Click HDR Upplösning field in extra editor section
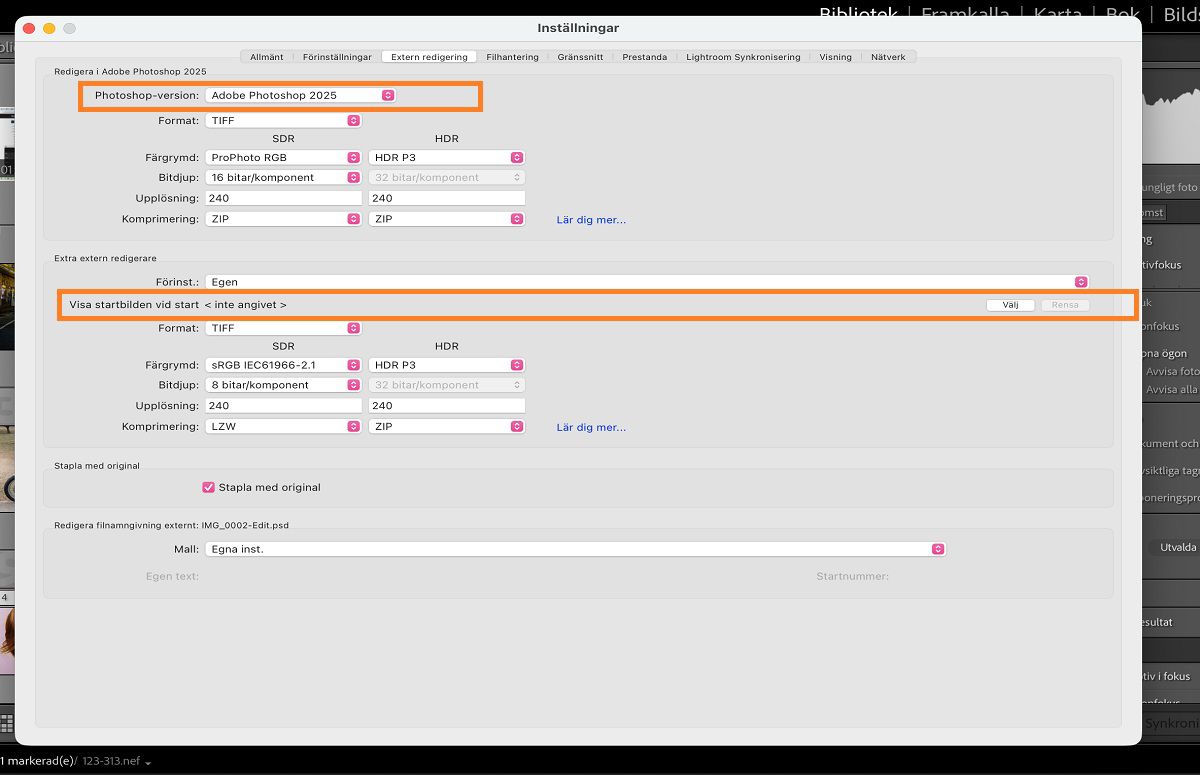 447,405
